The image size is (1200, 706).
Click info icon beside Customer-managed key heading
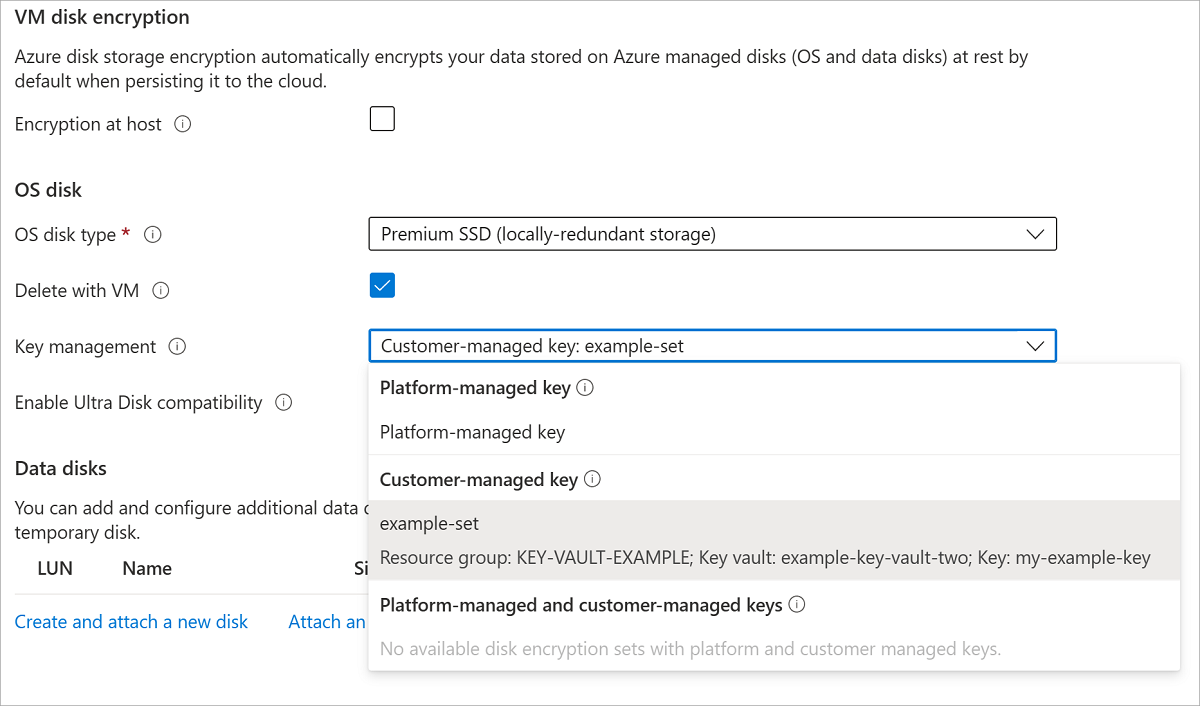[592, 480]
